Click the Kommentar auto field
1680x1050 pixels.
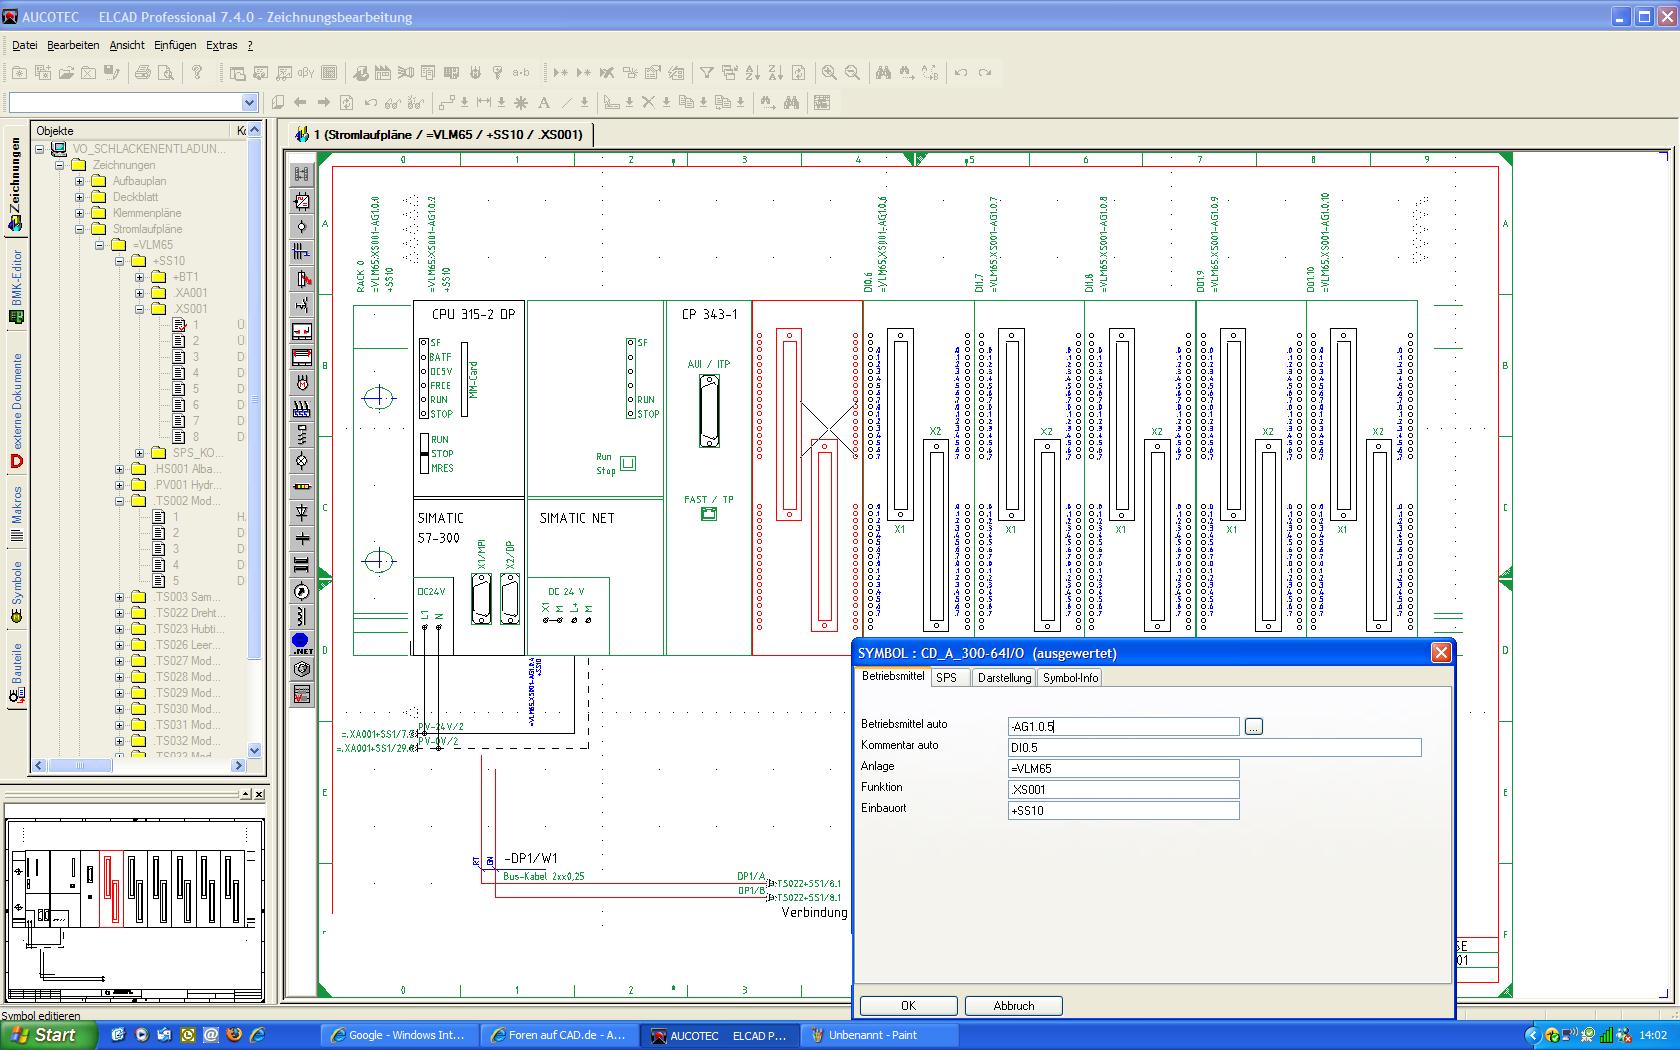pos(1214,748)
